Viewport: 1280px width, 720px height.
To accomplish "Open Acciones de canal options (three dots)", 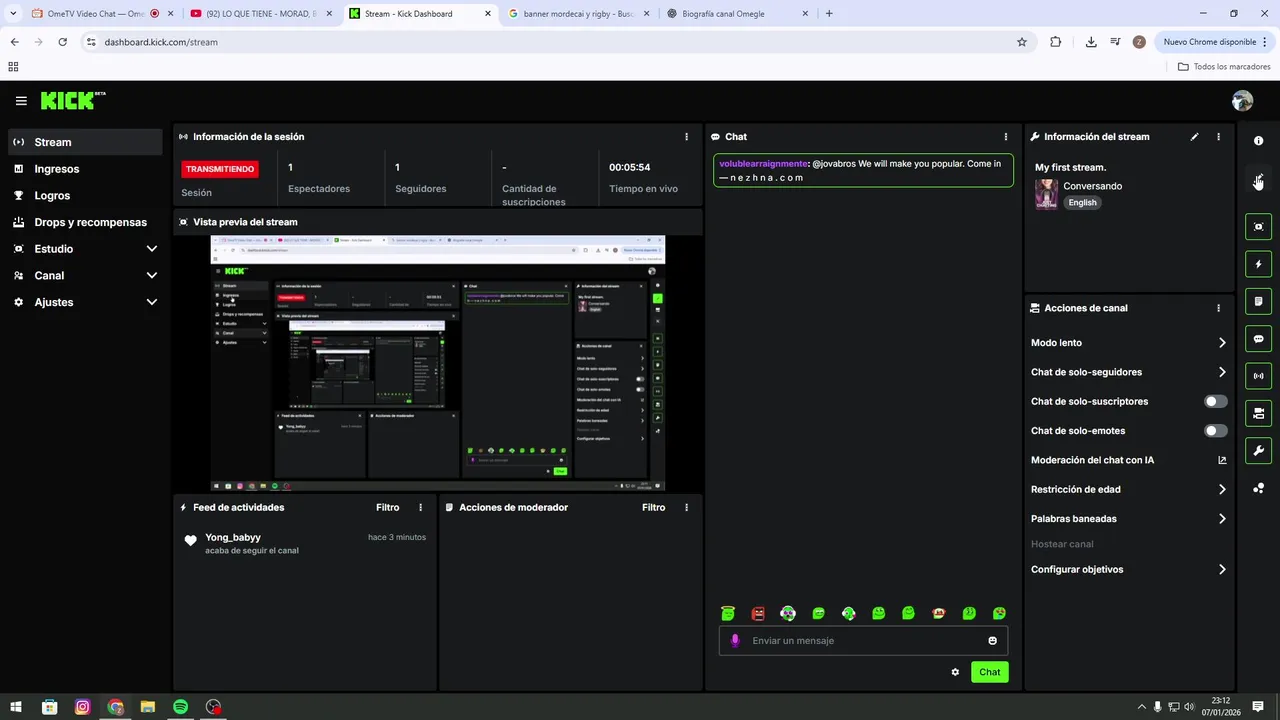I will click(x=1218, y=308).
